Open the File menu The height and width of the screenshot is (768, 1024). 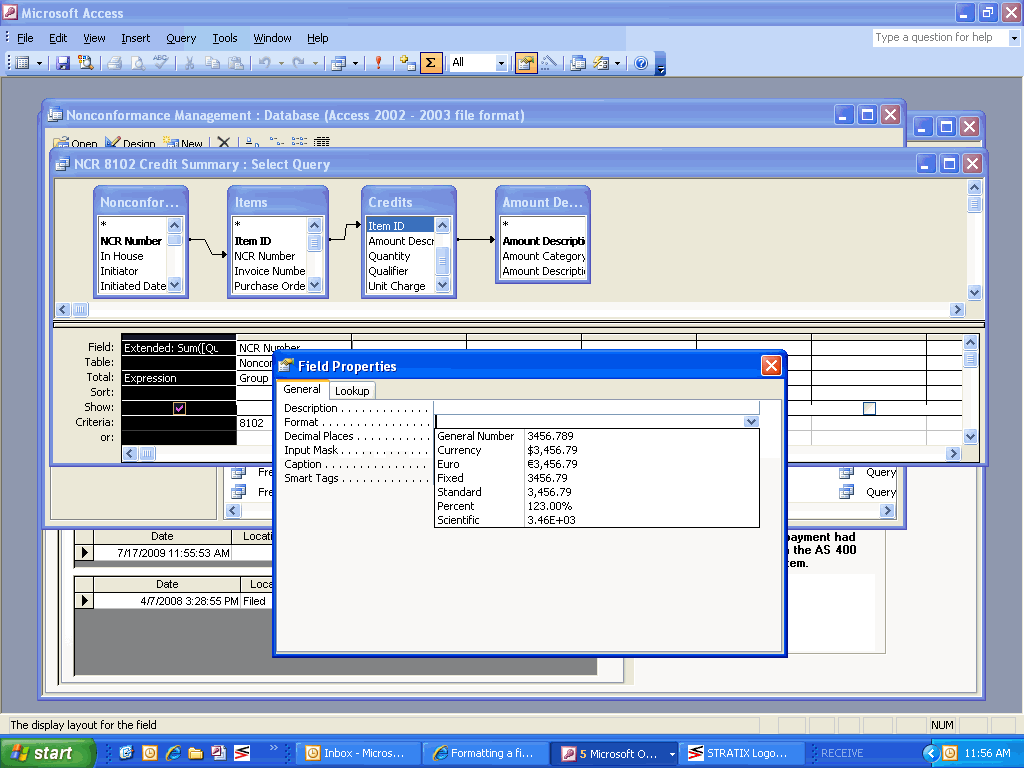tap(25, 38)
